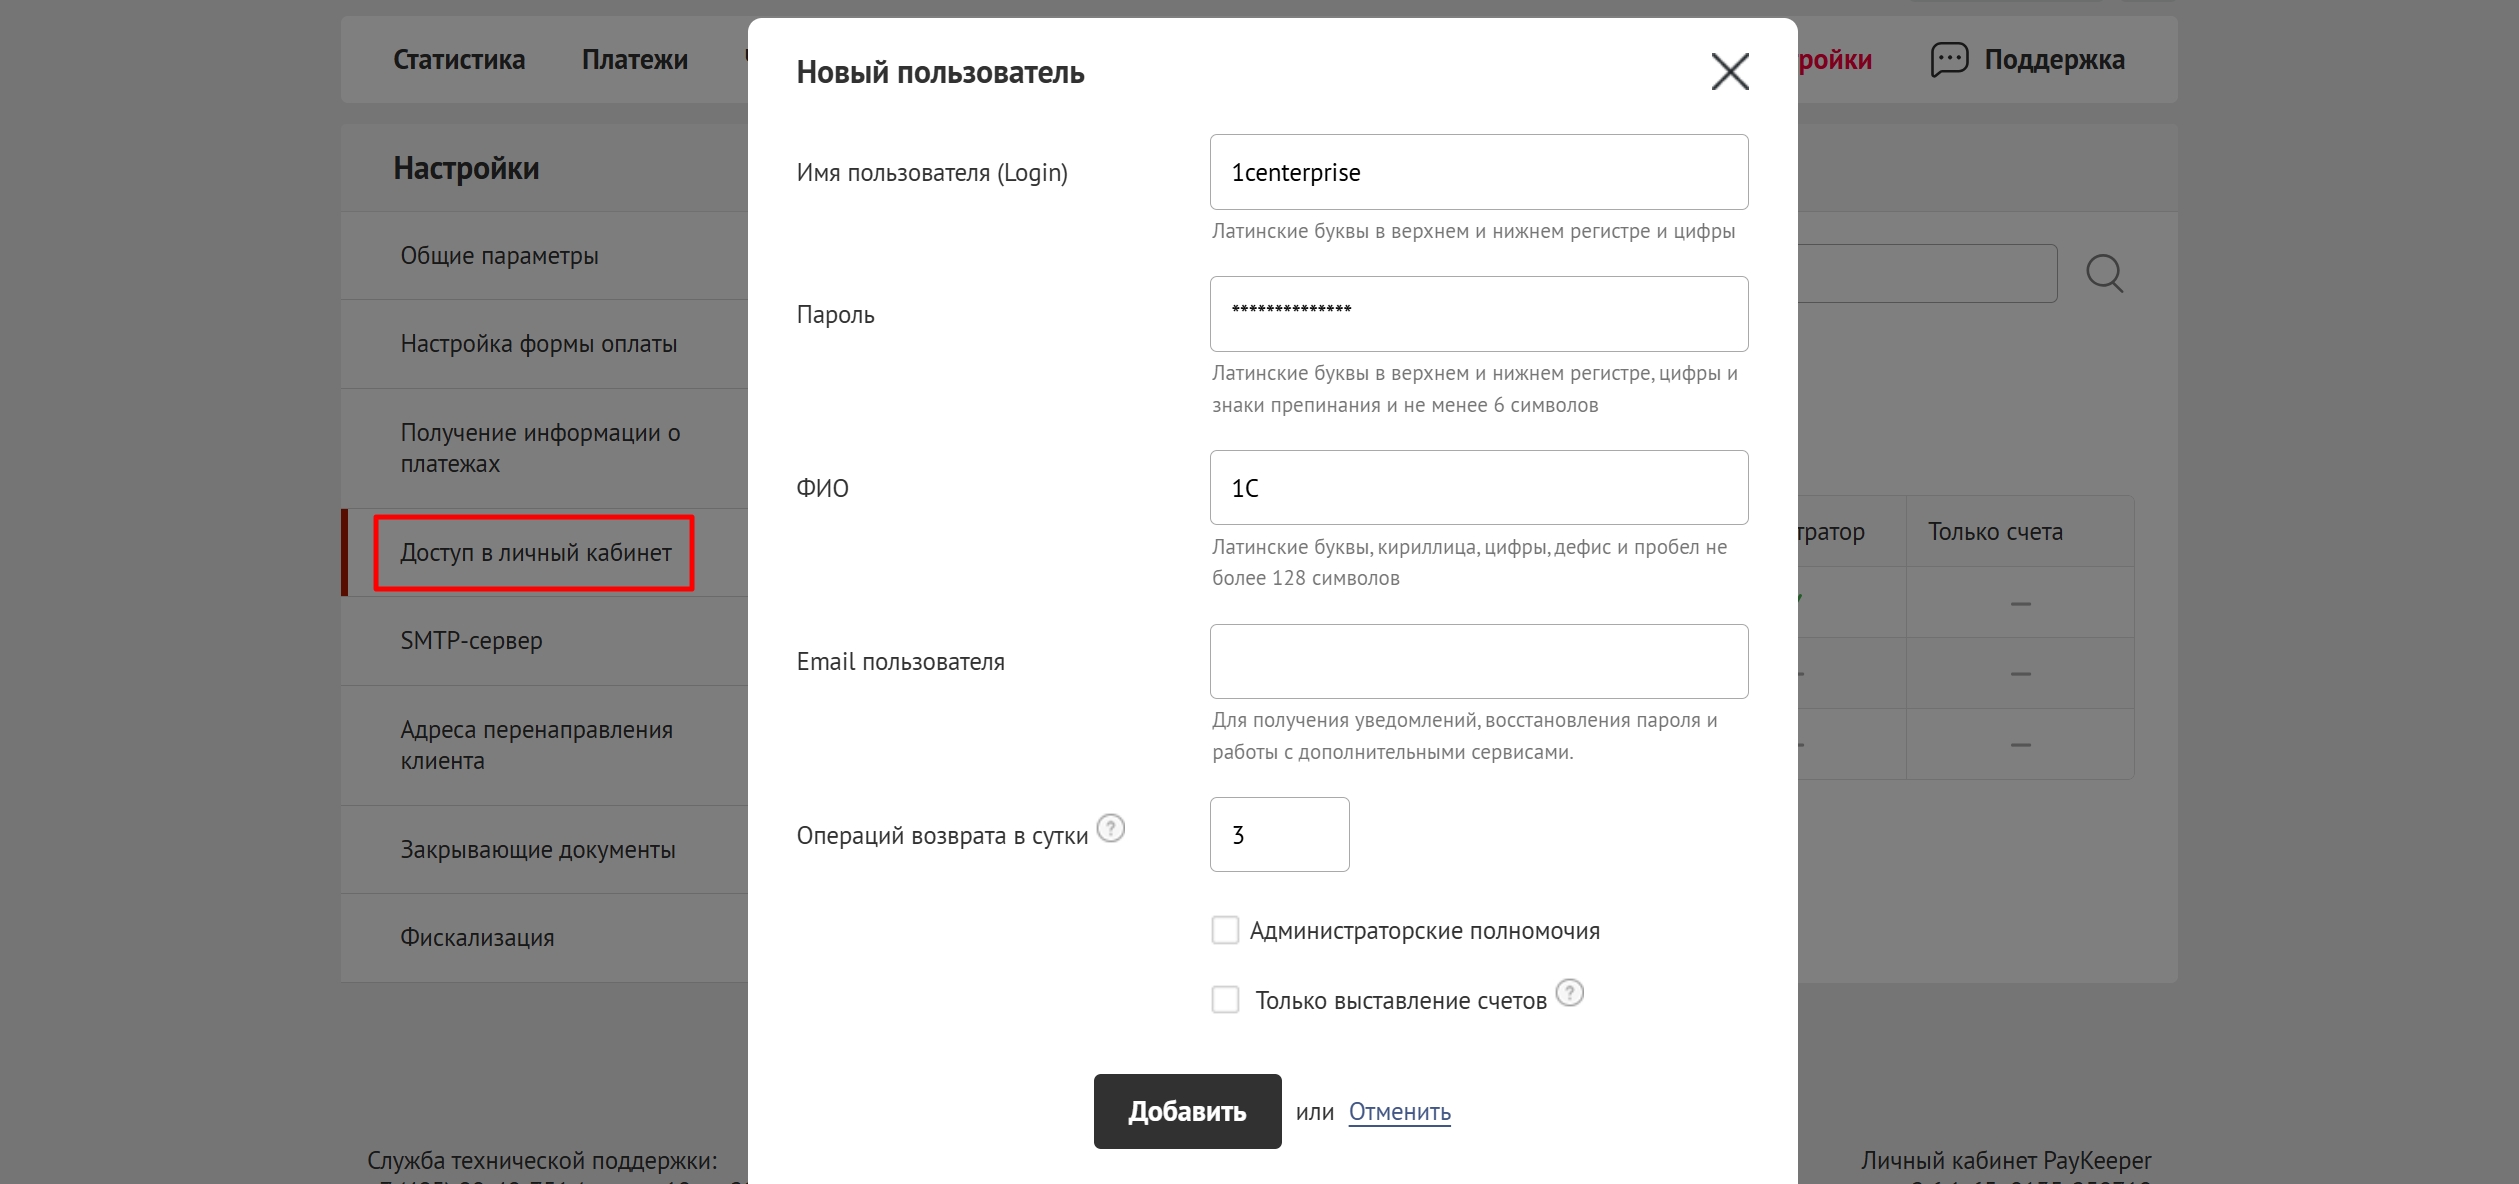Open the SMTP-сервер settings item
Image resolution: width=2519 pixels, height=1184 pixels.
point(472,641)
